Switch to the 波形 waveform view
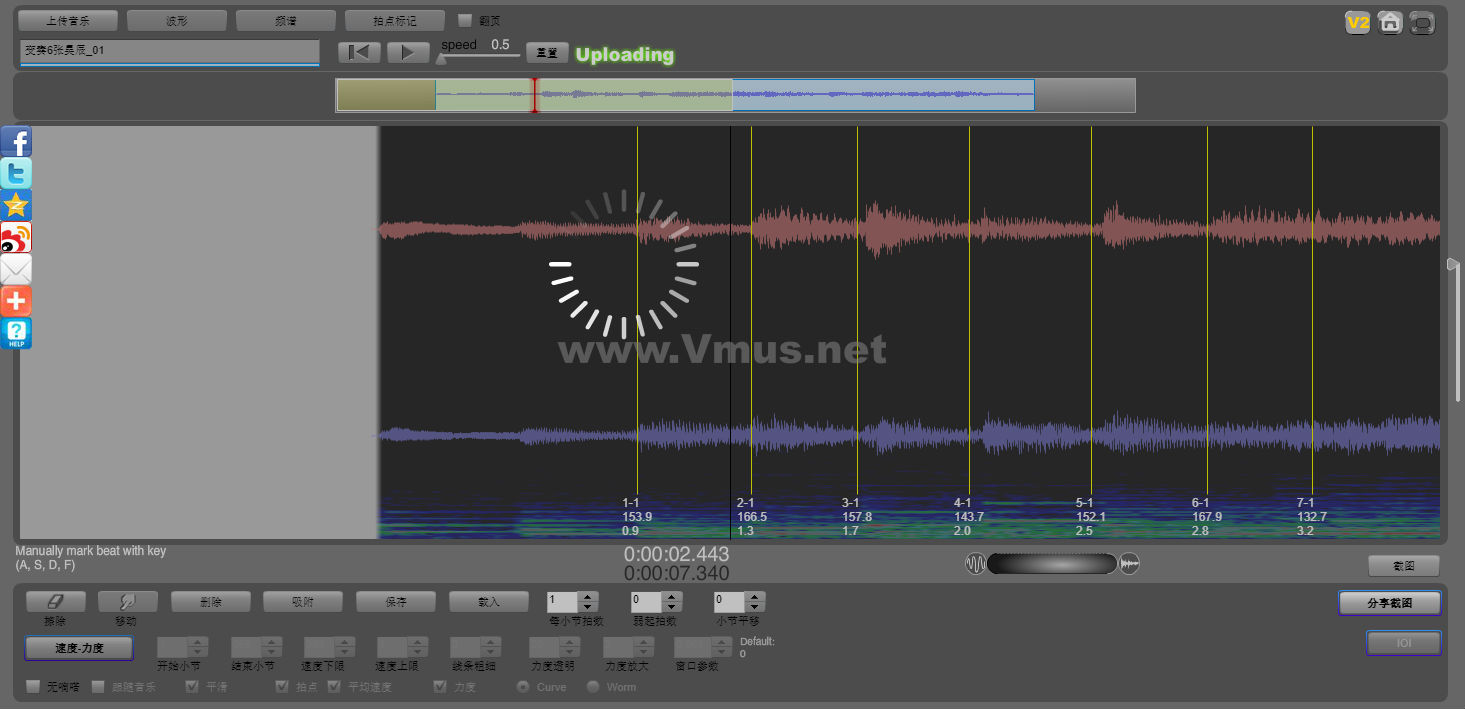This screenshot has width=1465, height=709. [176, 20]
